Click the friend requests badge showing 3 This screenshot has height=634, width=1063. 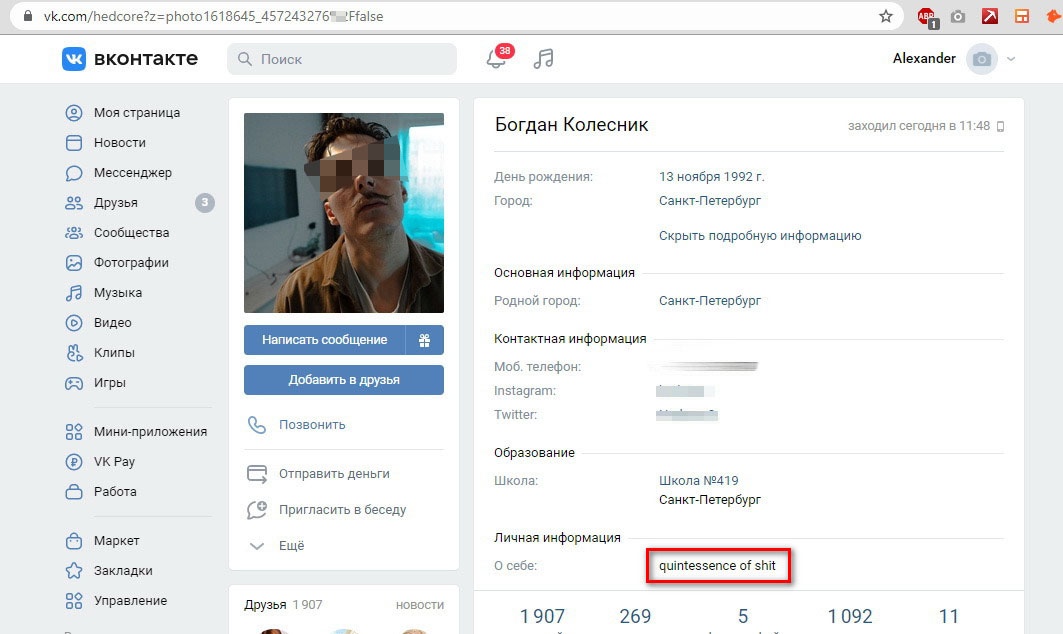pyautogui.click(x=205, y=202)
